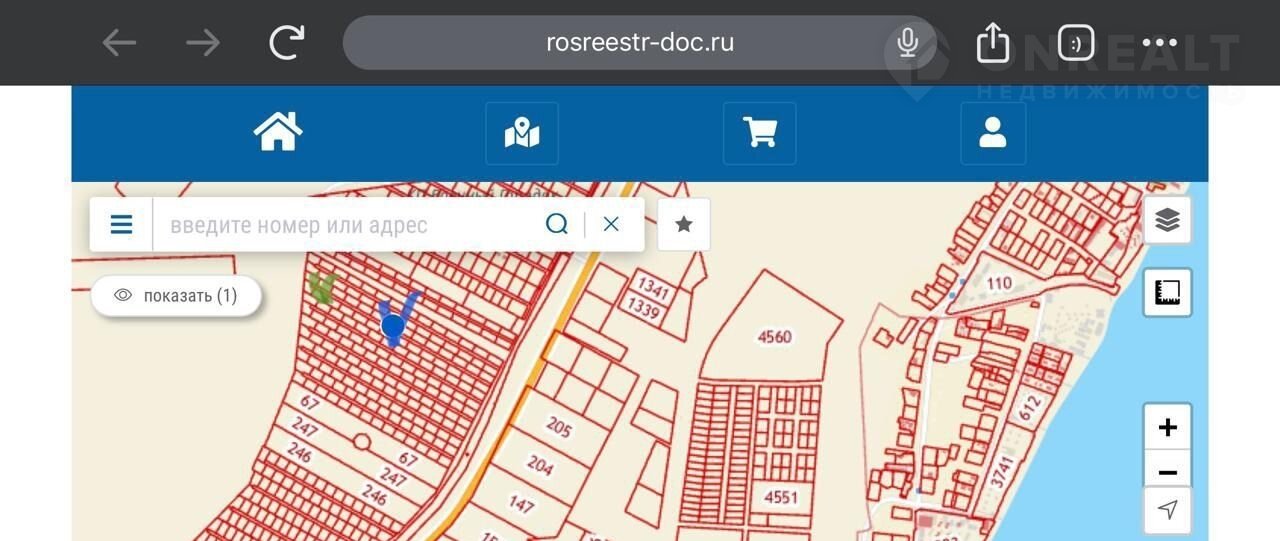Viewport: 1280px width, 541px height.
Task: Click the blue location marker on map
Action: click(393, 325)
